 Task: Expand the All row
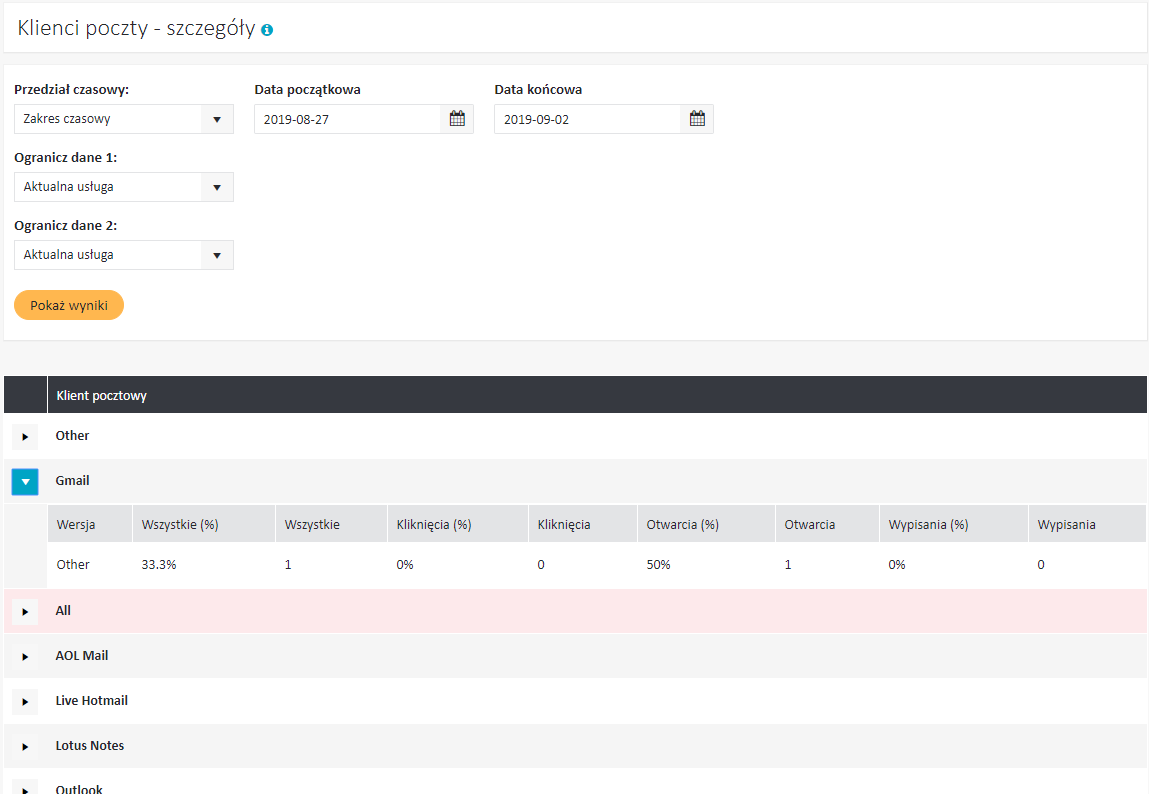[x=25, y=612]
